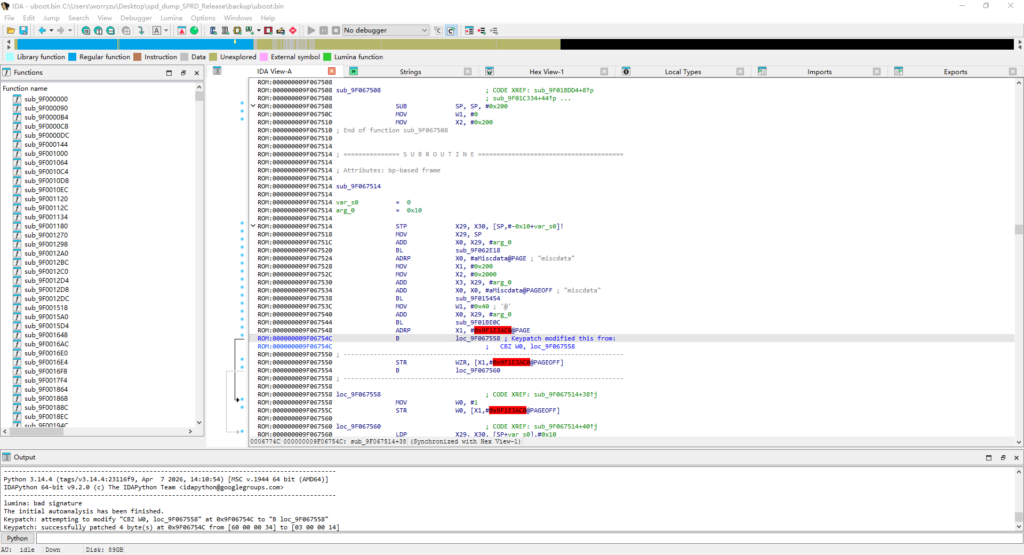Click the 'Function name' column header
This screenshot has width=1024, height=555.
(x=25, y=88)
